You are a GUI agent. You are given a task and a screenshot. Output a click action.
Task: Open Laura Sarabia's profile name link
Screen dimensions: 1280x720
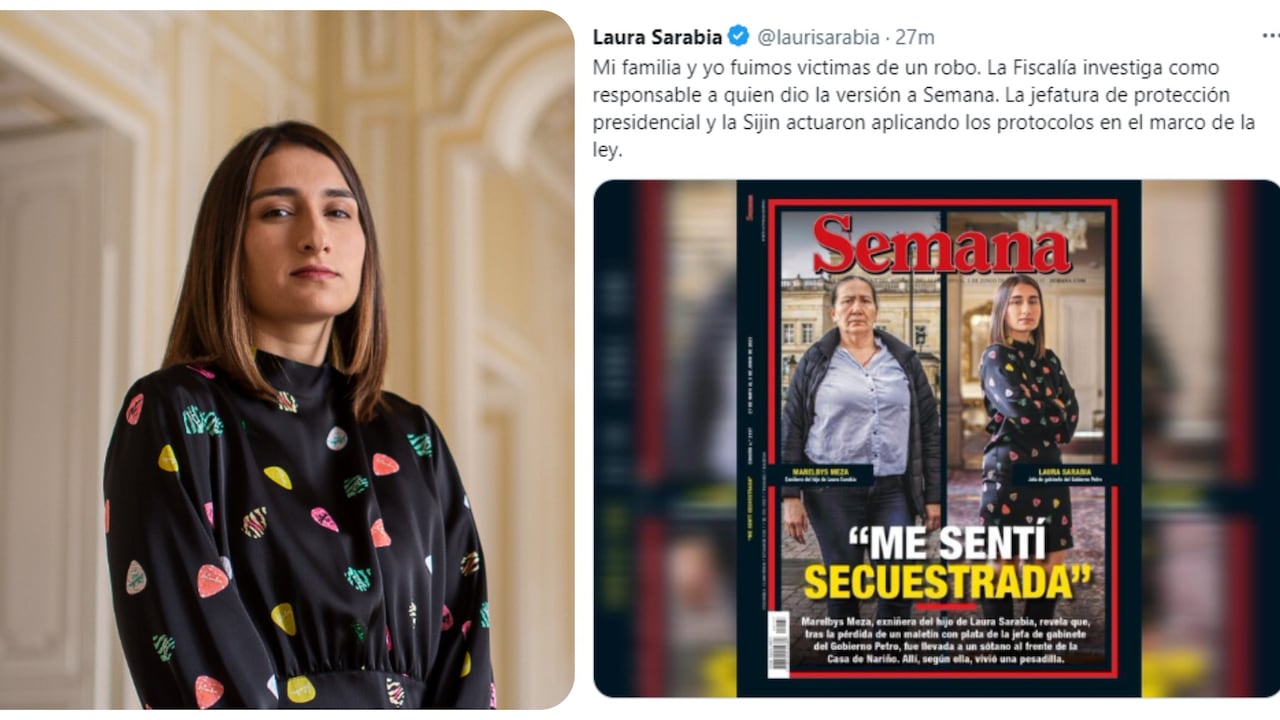pyautogui.click(x=657, y=37)
